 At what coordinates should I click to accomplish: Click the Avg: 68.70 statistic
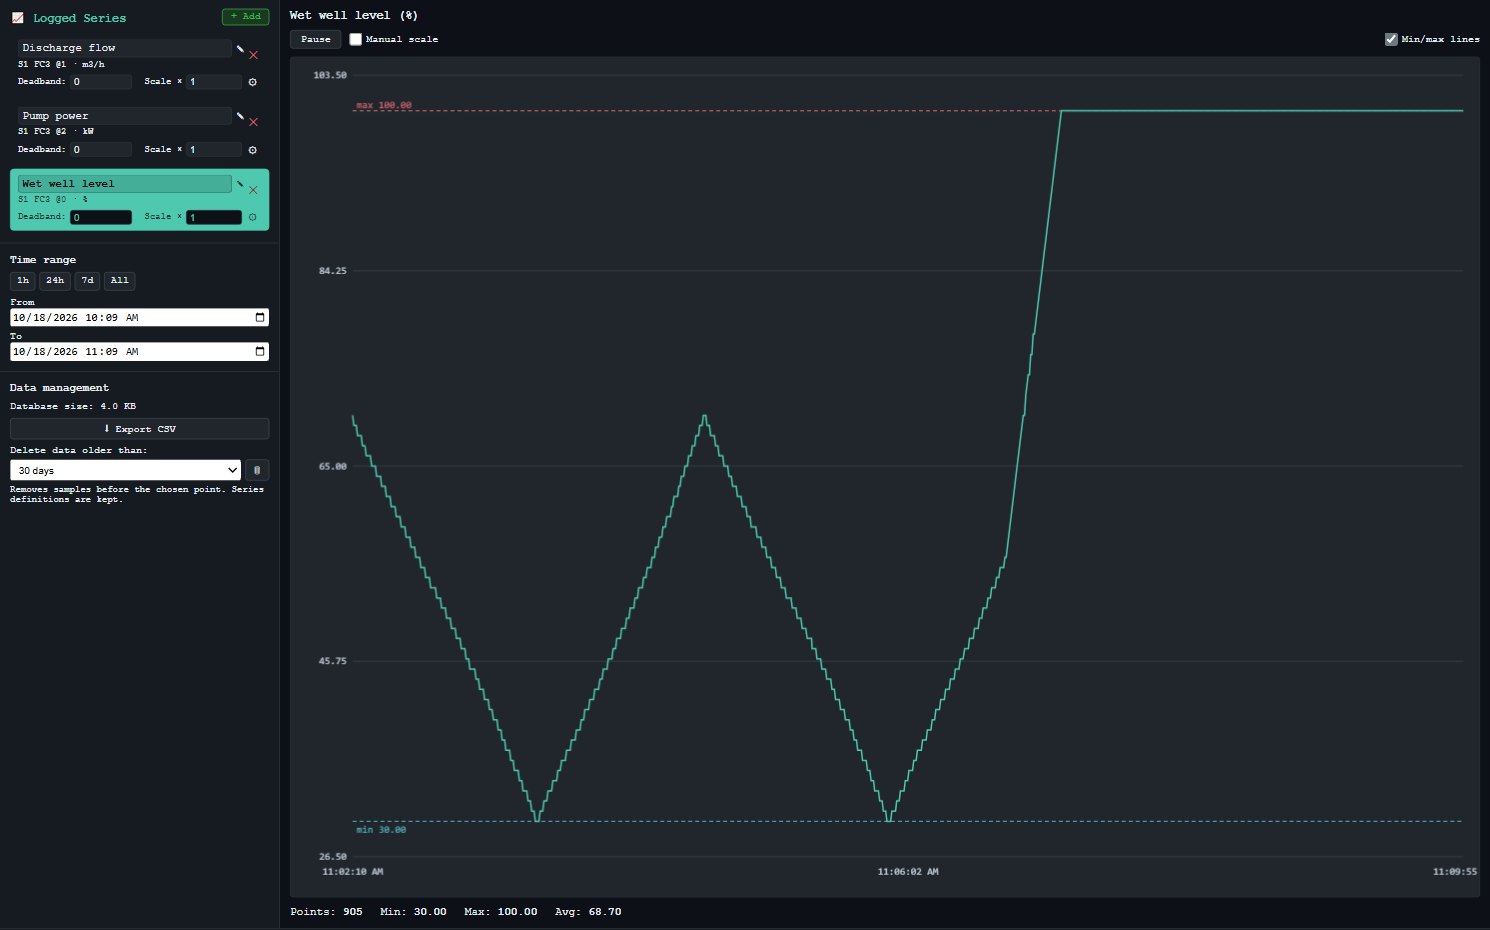click(588, 912)
